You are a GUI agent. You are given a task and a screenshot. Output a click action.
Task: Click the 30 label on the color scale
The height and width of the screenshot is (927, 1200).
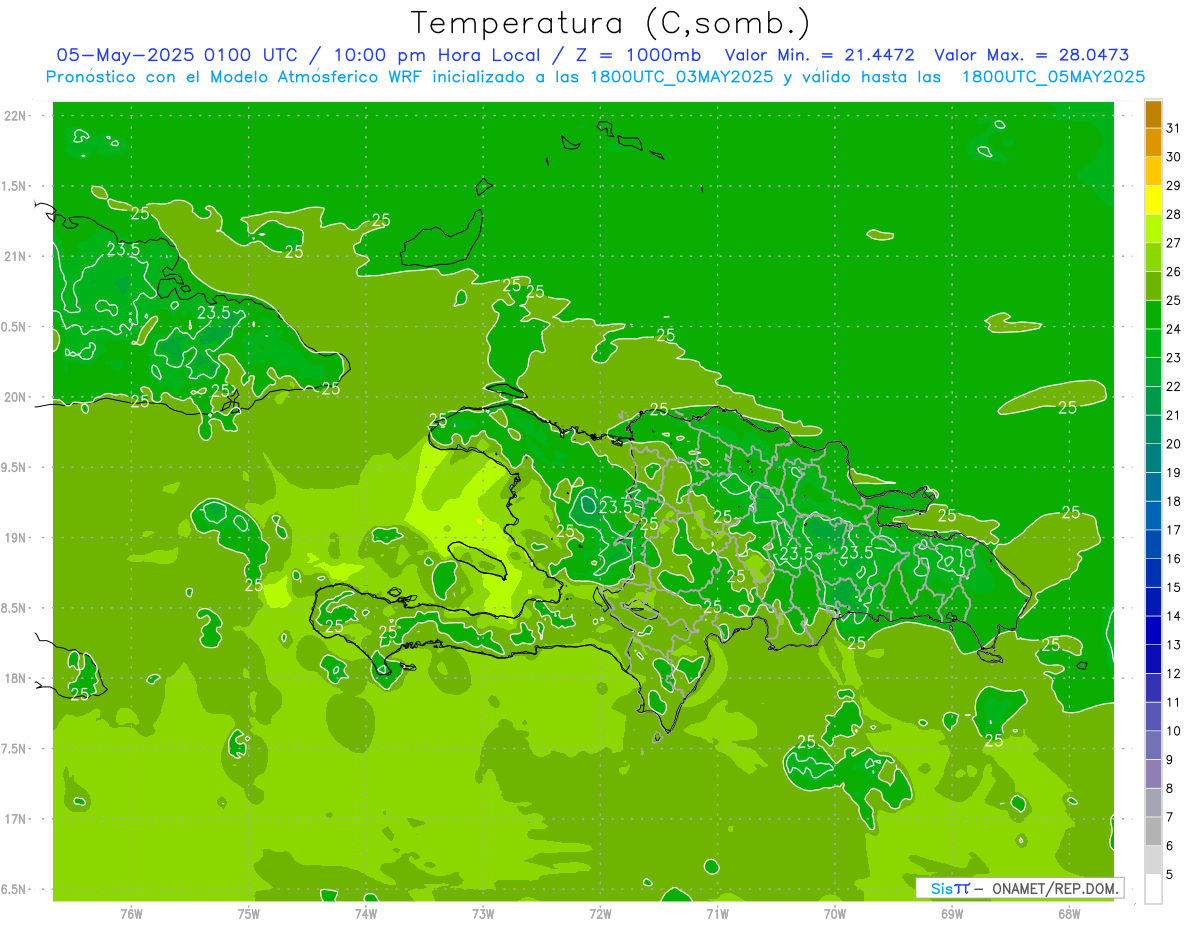[x=1173, y=157]
